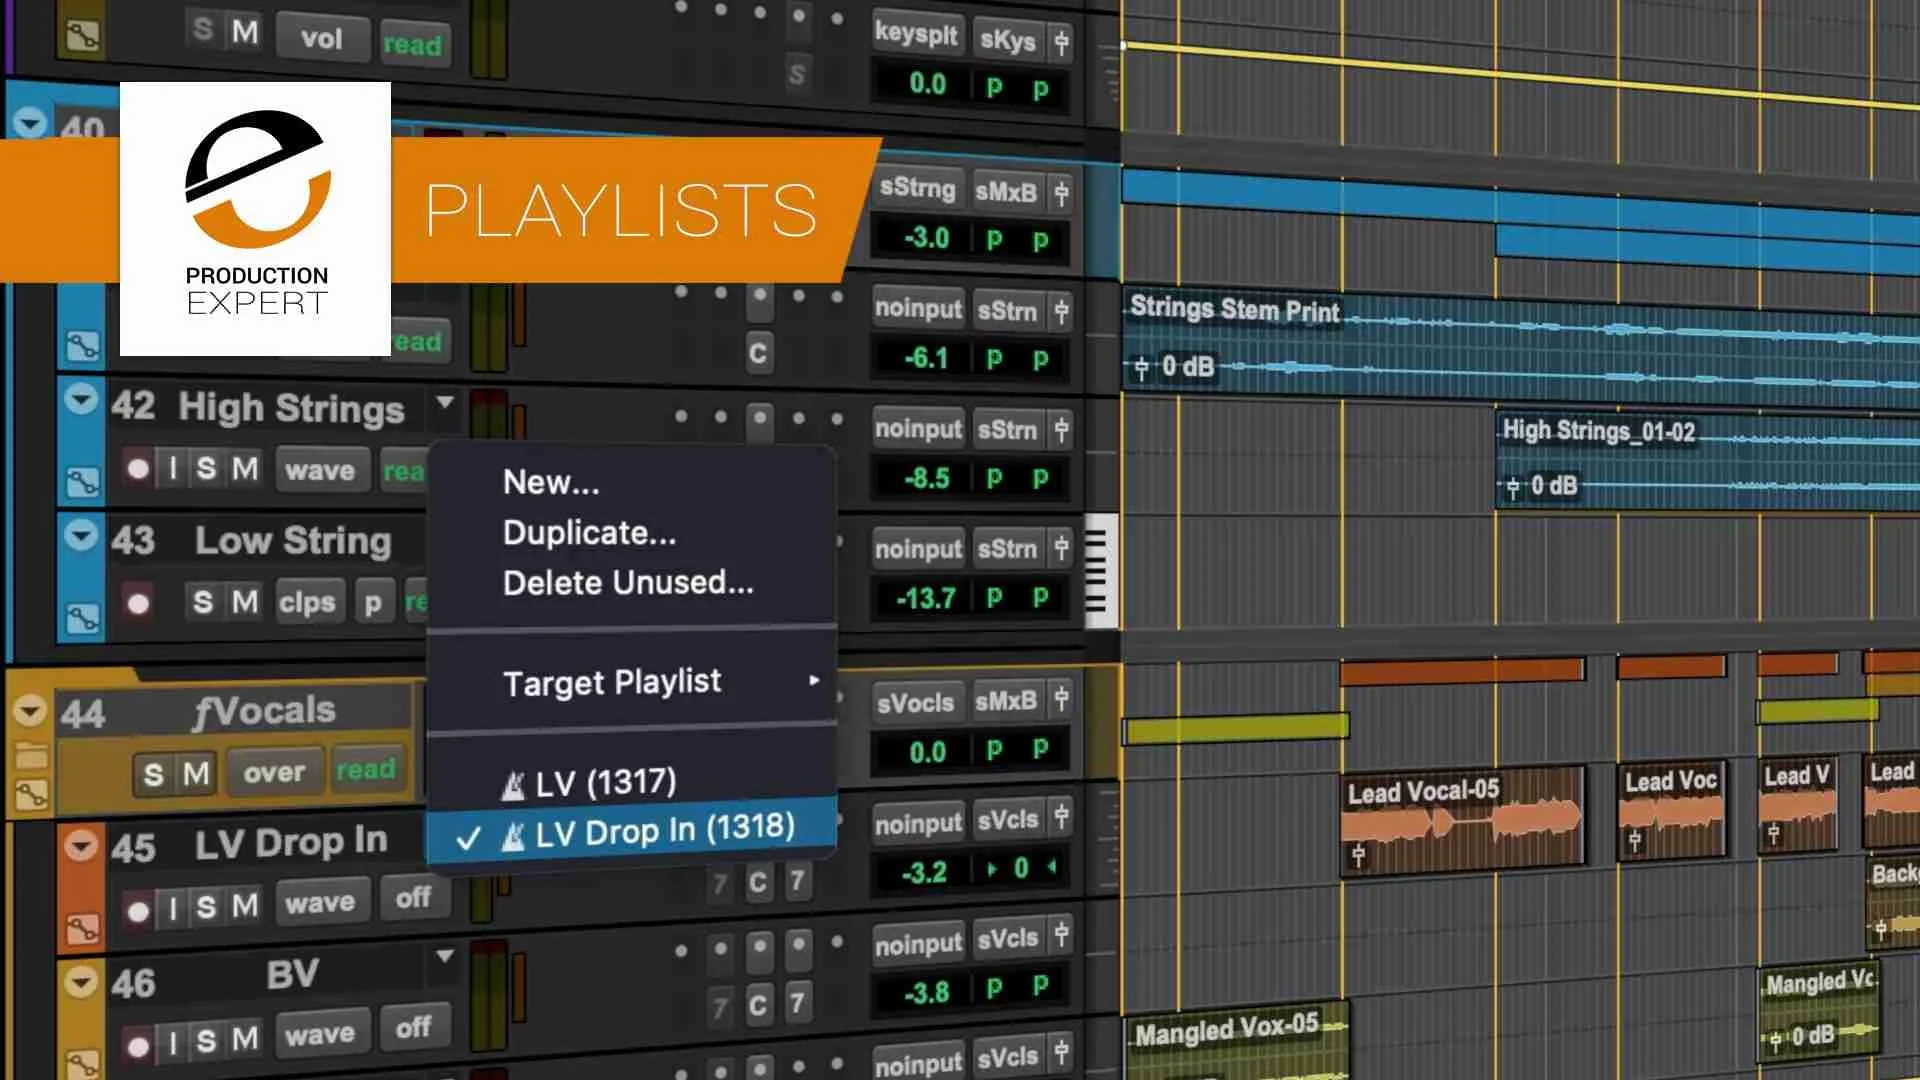
Task: Solo the fVocals track
Action: (153, 771)
